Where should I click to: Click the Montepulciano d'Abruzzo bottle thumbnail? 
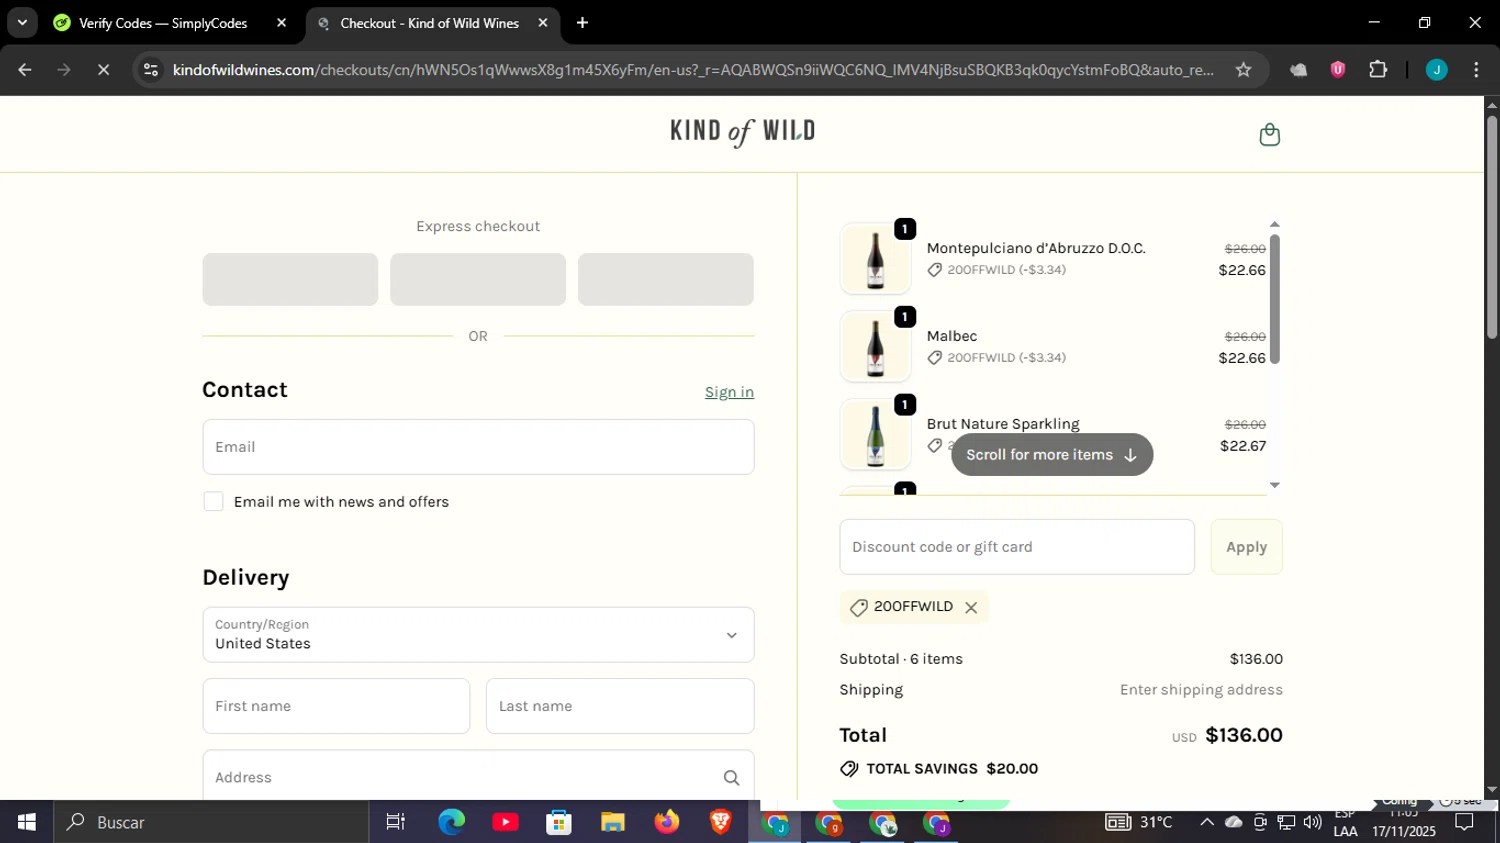[875, 259]
